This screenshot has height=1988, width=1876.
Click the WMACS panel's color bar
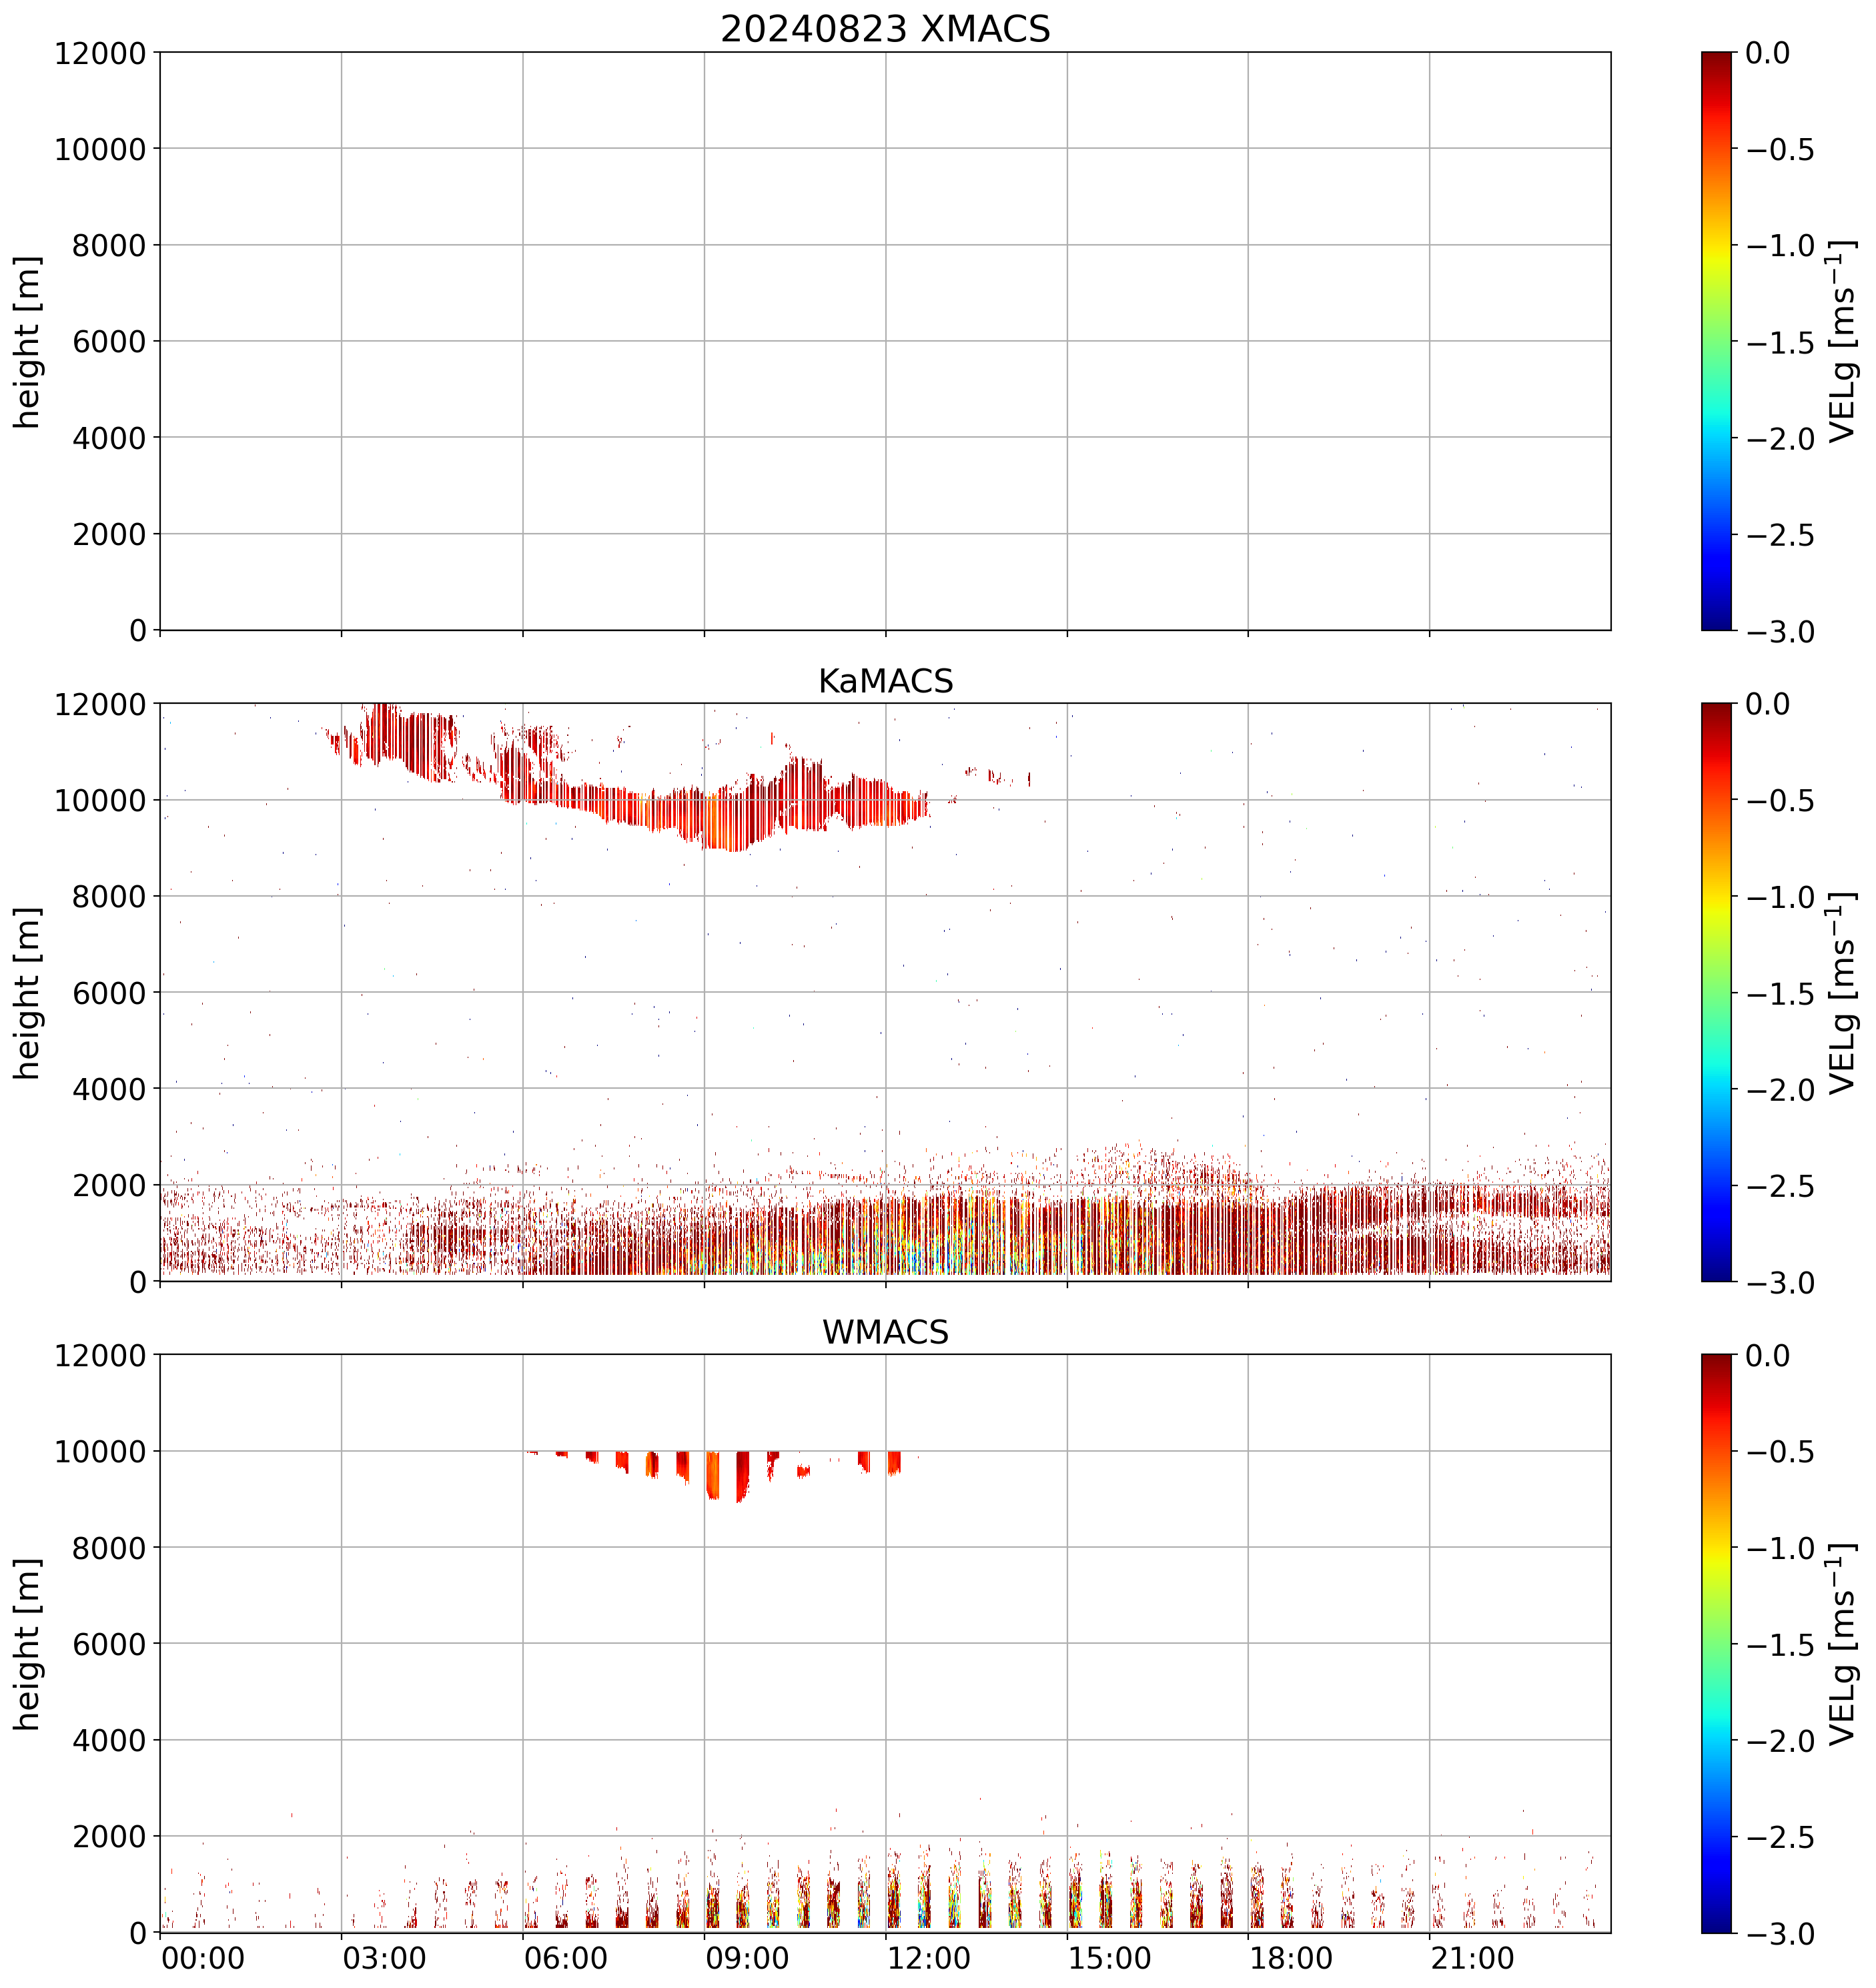point(1716,1644)
